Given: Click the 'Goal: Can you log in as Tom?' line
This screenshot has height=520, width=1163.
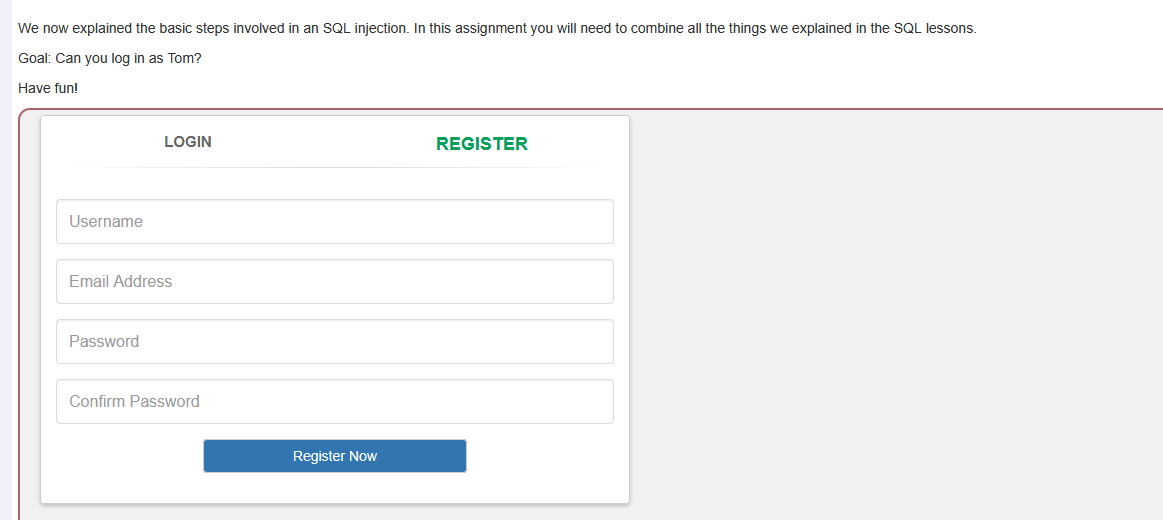Looking at the screenshot, I should (110, 58).
